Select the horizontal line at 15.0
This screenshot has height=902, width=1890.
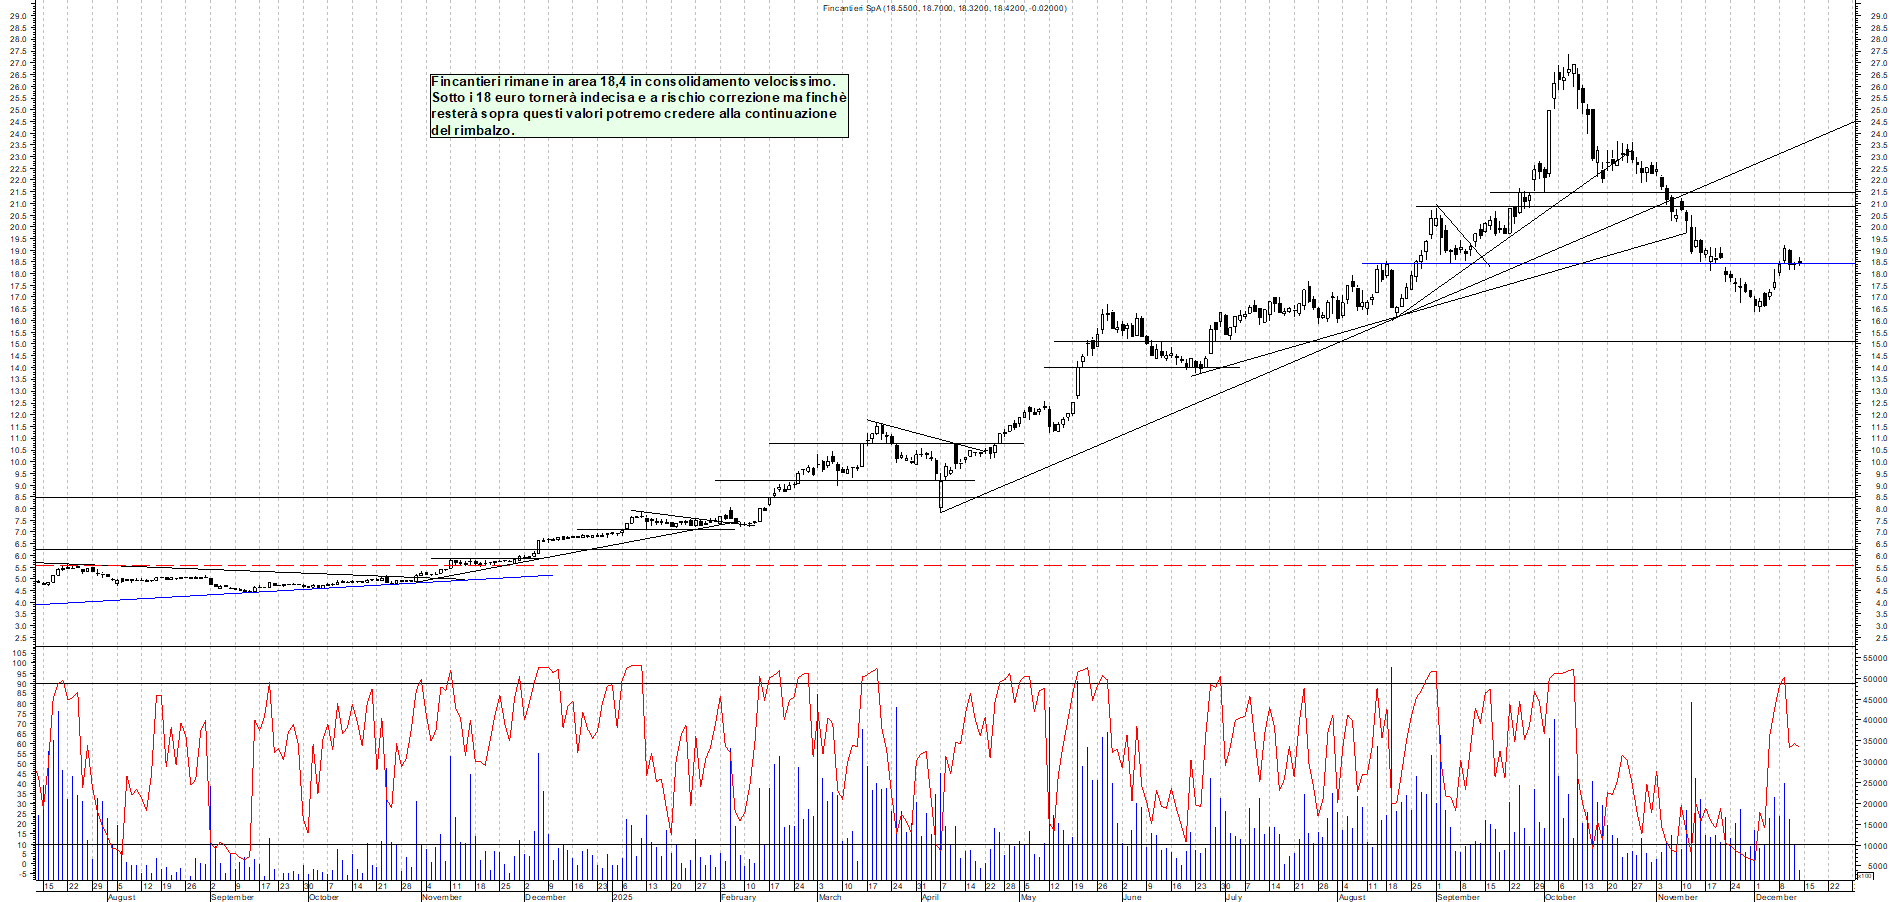point(1500,339)
